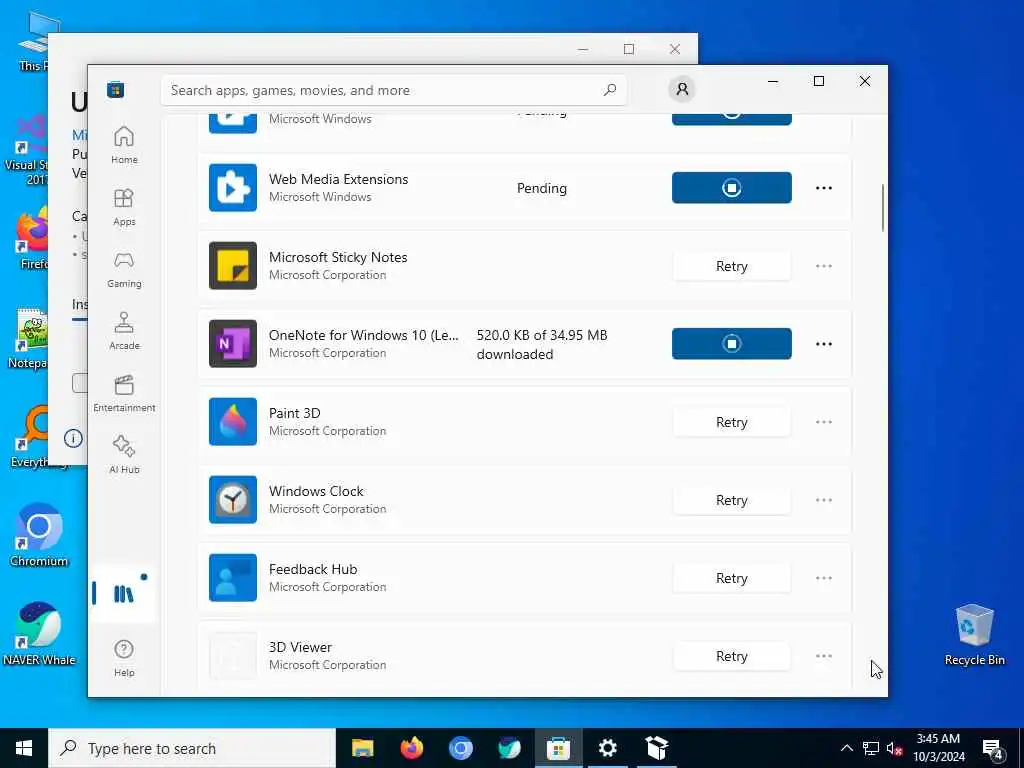Open the Arcade section
This screenshot has height=768, width=1024.
pos(124,331)
